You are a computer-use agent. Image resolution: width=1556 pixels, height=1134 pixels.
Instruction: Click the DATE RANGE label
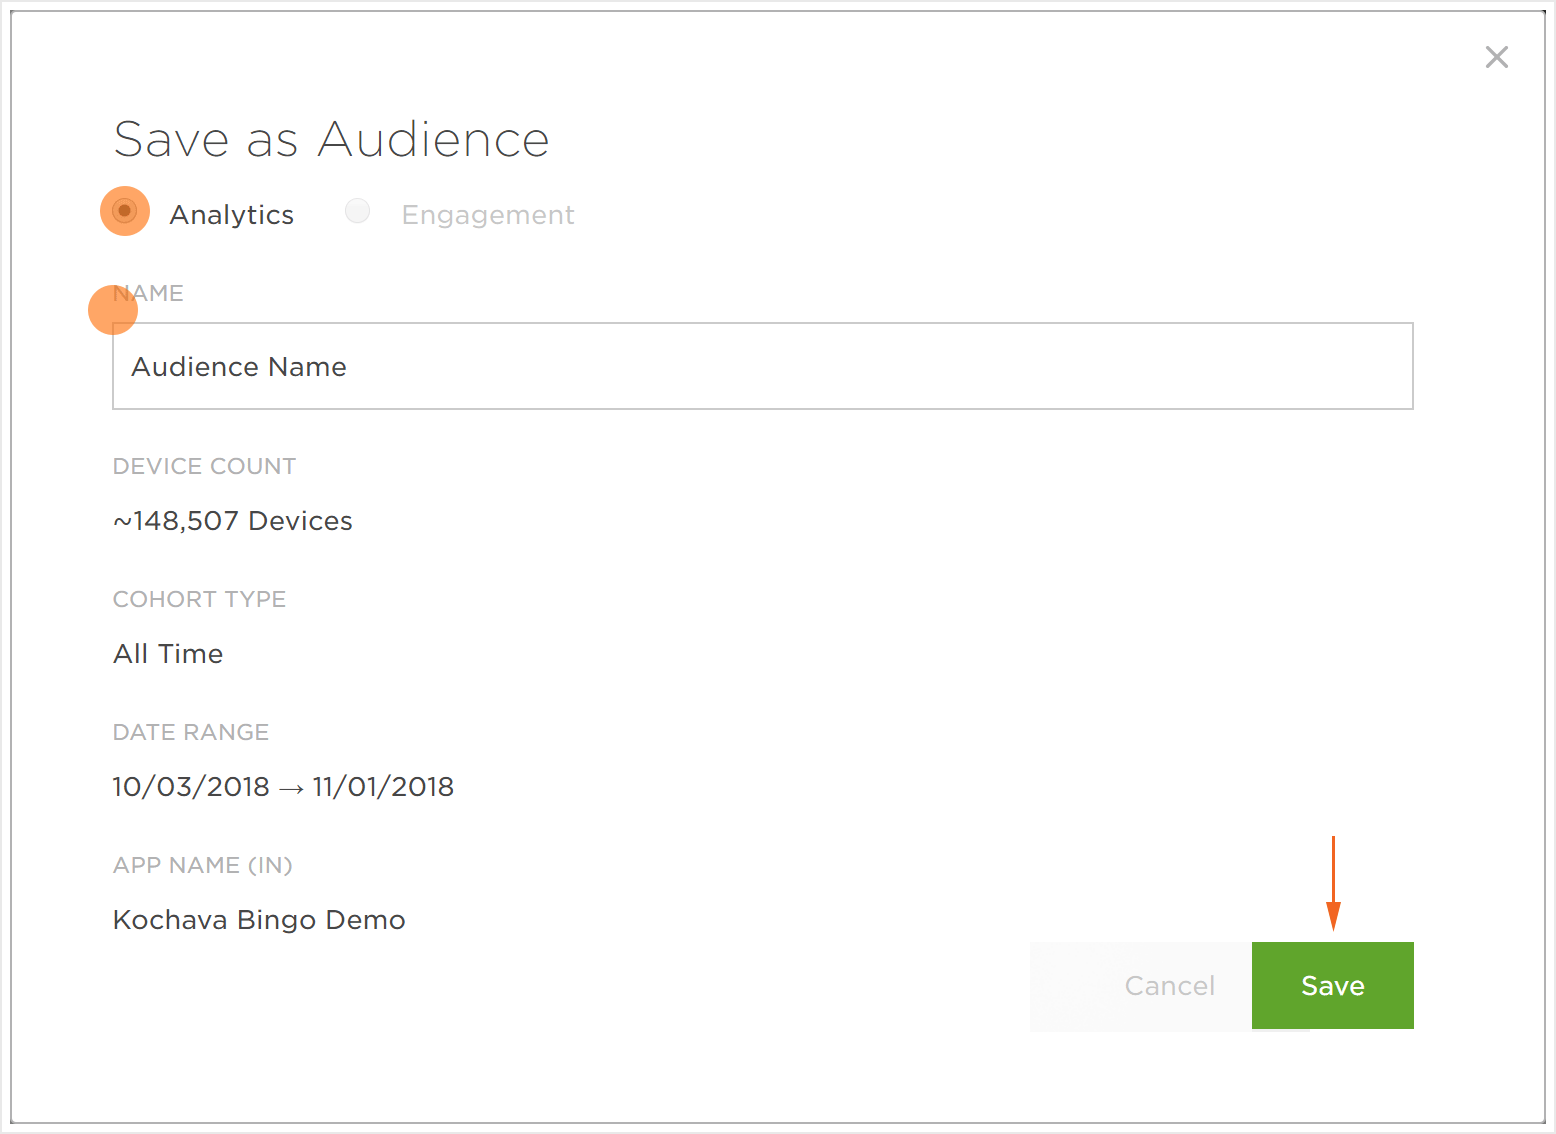click(191, 732)
